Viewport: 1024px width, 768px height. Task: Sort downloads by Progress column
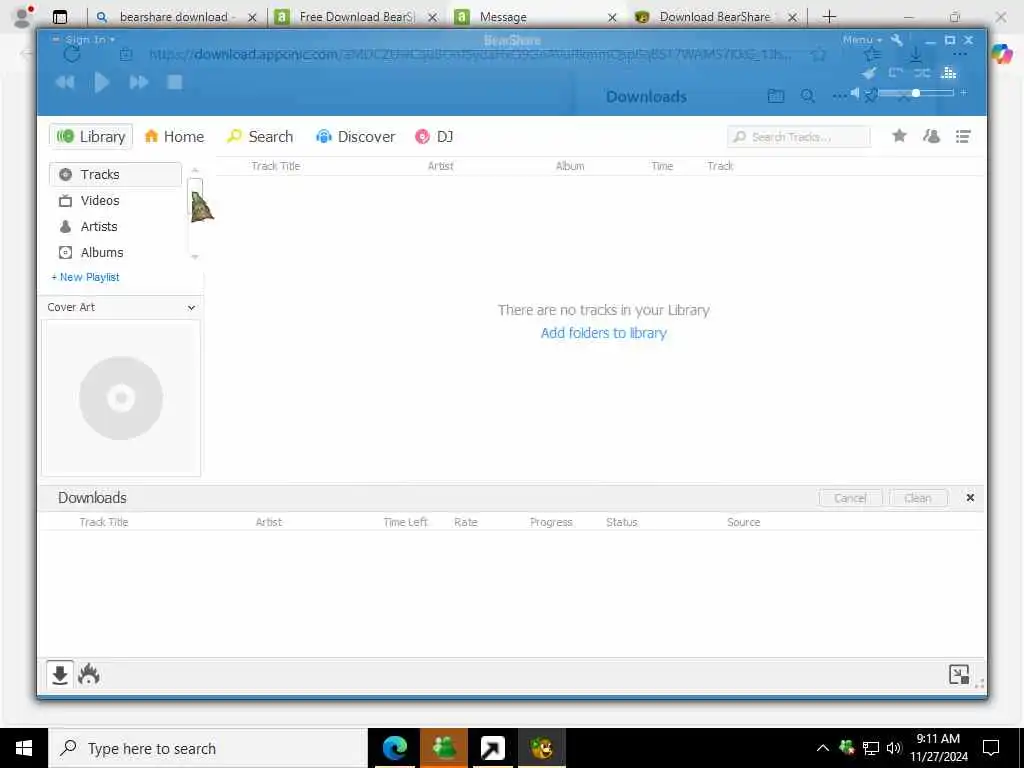551,522
